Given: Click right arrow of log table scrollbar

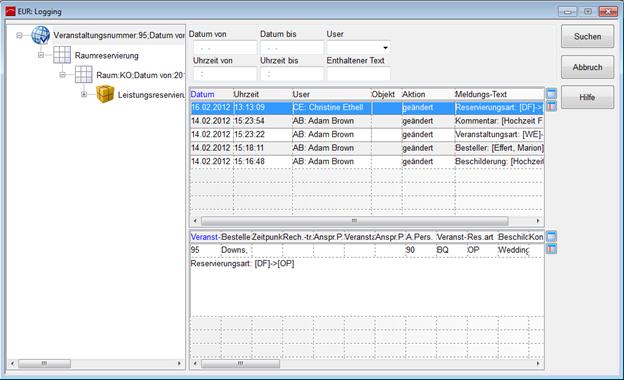Looking at the screenshot, I should coord(538,220).
